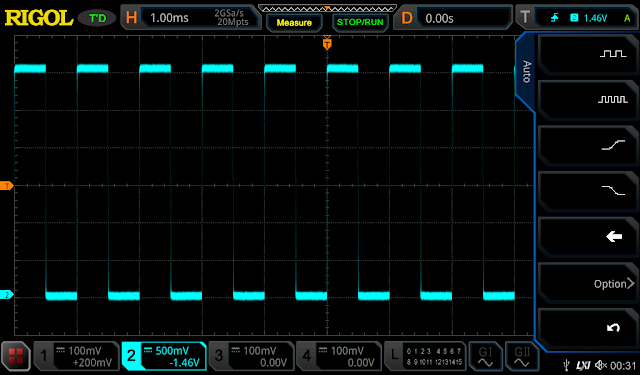This screenshot has height=375, width=640.
Task: Open trigger T settings 1.46V
Action: [x=576, y=18]
